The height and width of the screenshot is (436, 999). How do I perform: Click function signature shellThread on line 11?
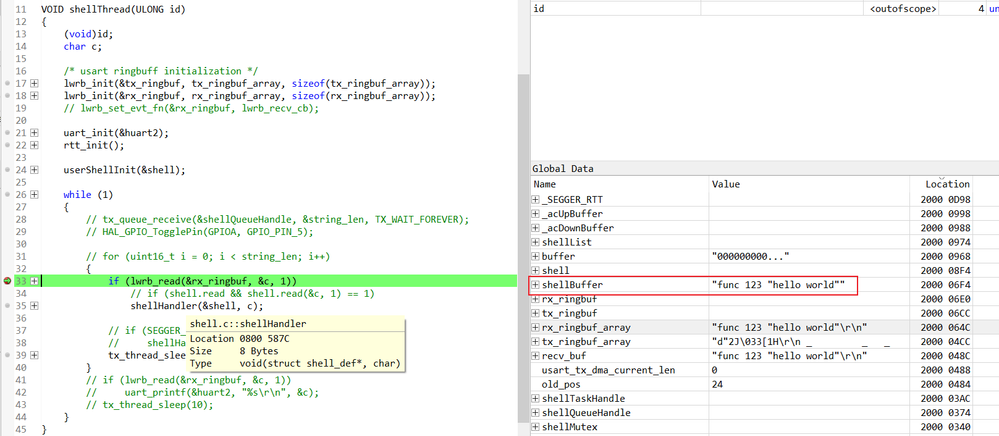coord(114,10)
